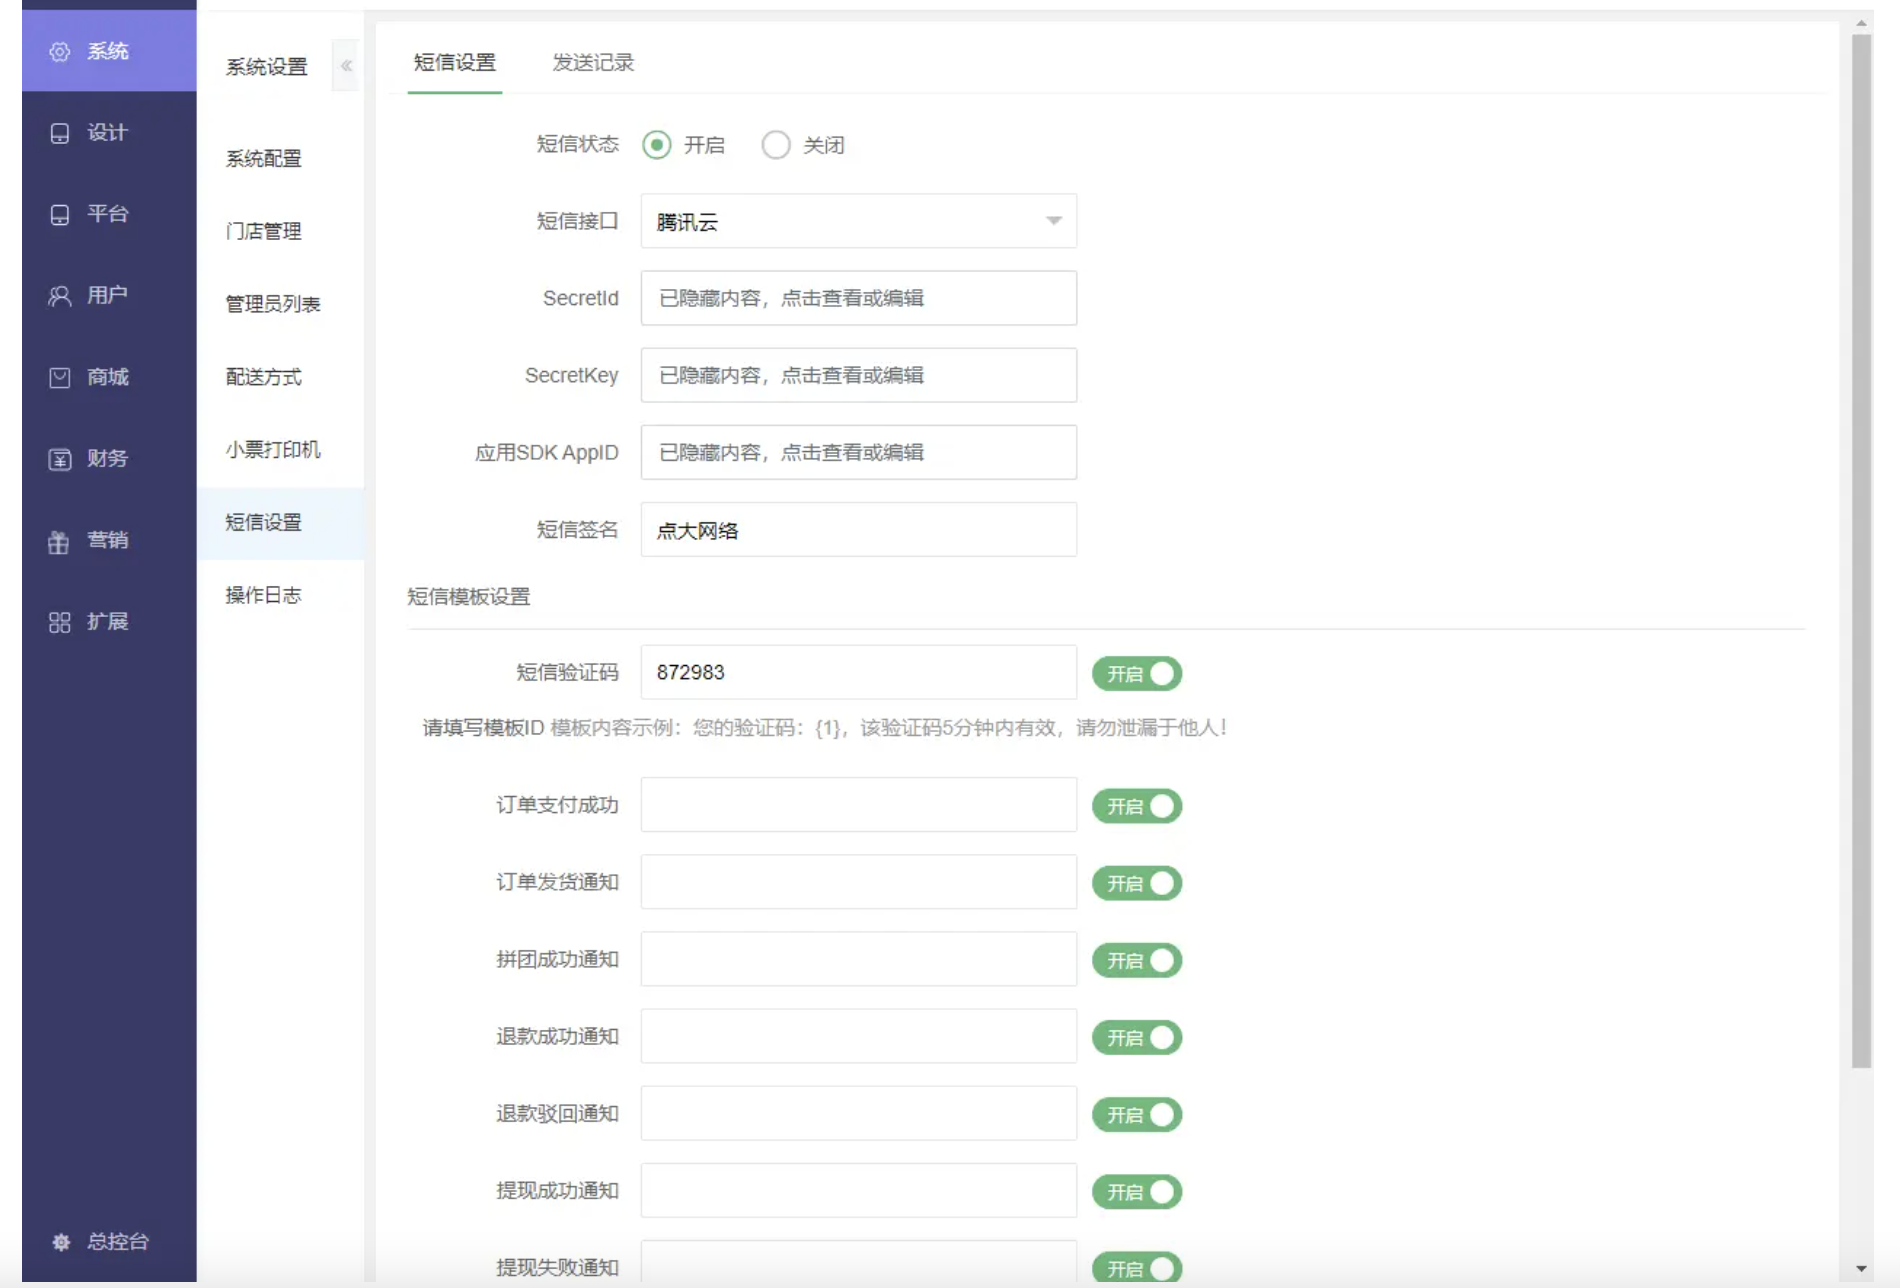Viewport: 1900px width, 1288px height.
Task: Toggle the 退款驳回通知 switch
Action: coord(1137,1115)
